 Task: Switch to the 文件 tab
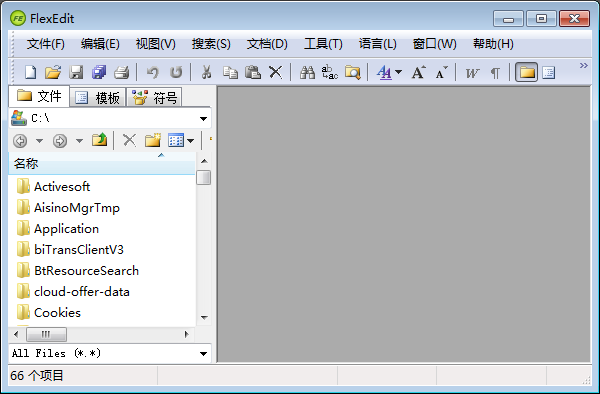tap(39, 96)
